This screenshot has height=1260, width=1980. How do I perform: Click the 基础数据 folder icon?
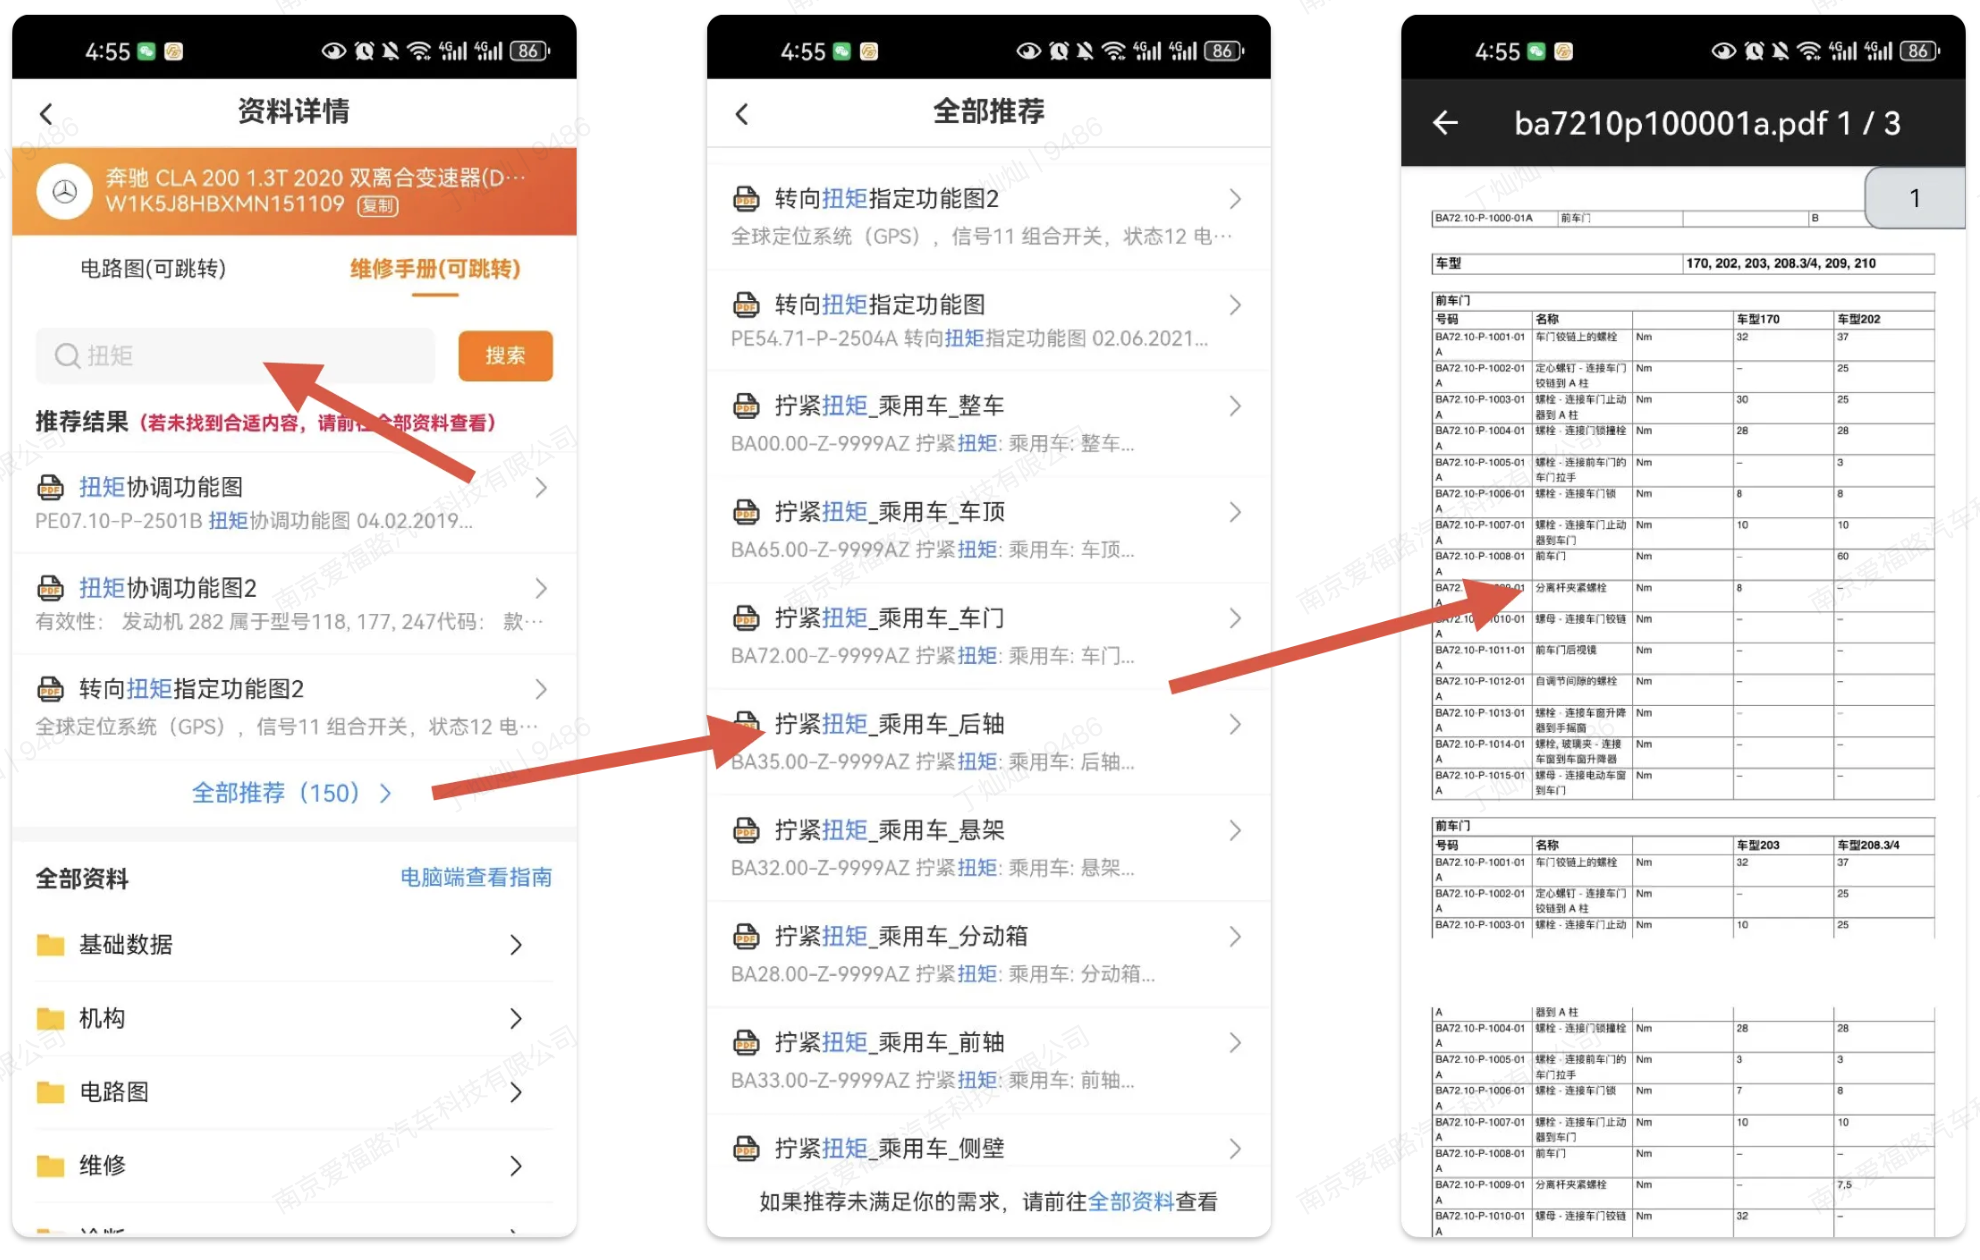click(51, 945)
